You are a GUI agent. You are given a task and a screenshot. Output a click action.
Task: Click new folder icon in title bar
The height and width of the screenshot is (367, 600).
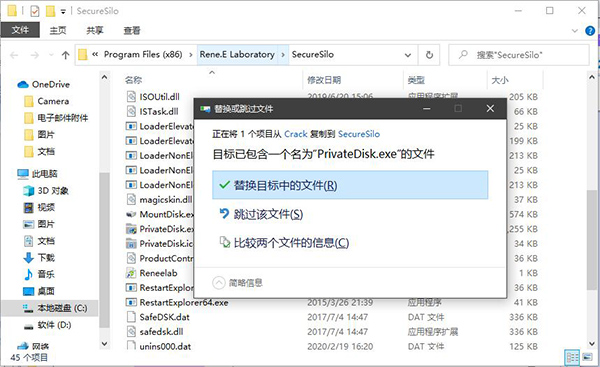pos(51,11)
